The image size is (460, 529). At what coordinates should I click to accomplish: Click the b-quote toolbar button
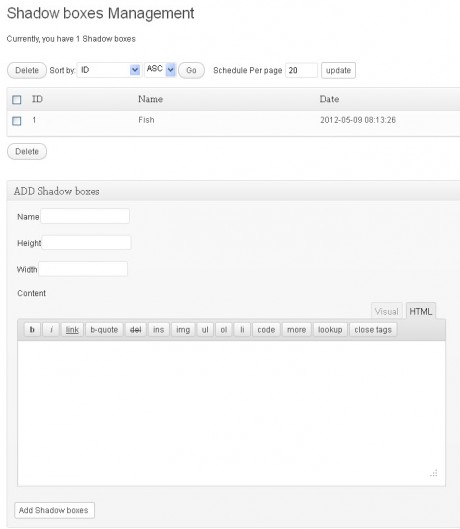(x=104, y=329)
